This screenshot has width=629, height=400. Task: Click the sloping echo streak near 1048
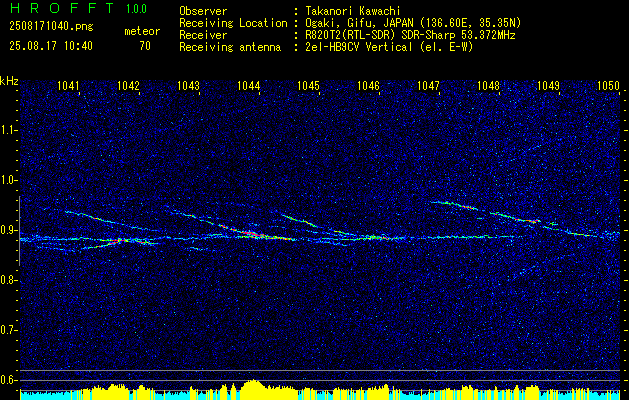point(515,219)
